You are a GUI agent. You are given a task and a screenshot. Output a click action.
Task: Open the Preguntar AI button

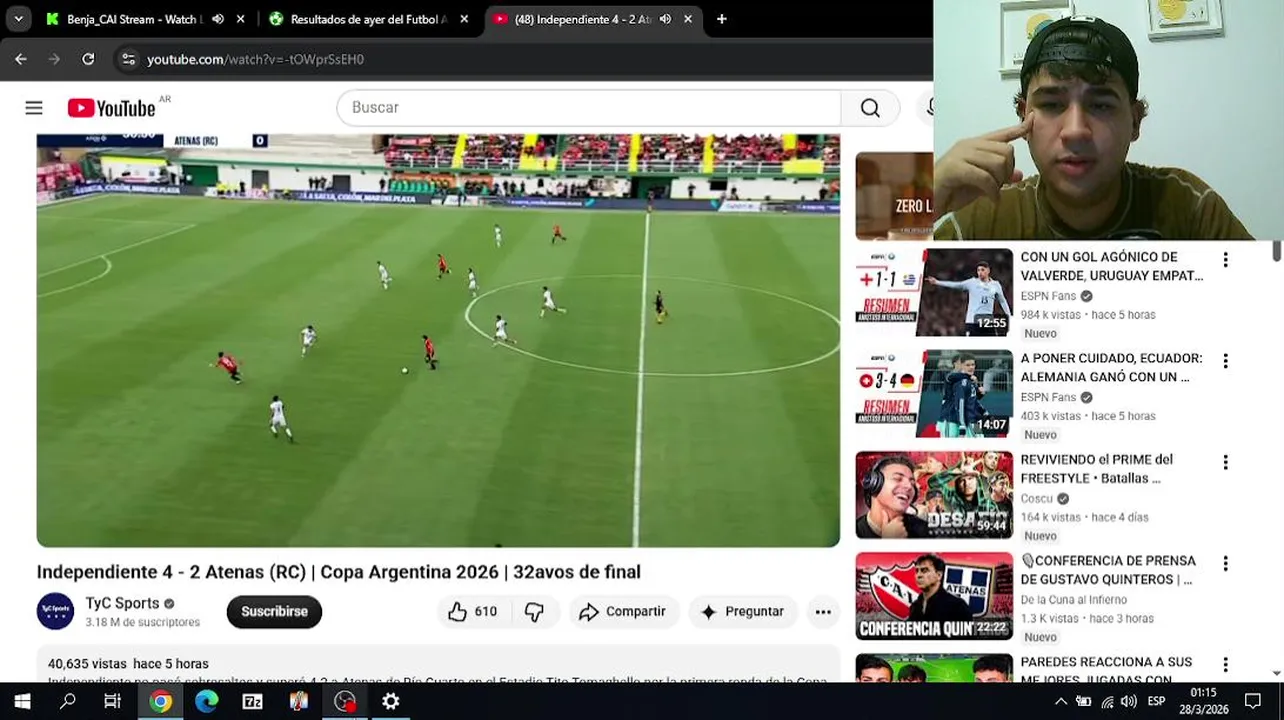point(742,611)
